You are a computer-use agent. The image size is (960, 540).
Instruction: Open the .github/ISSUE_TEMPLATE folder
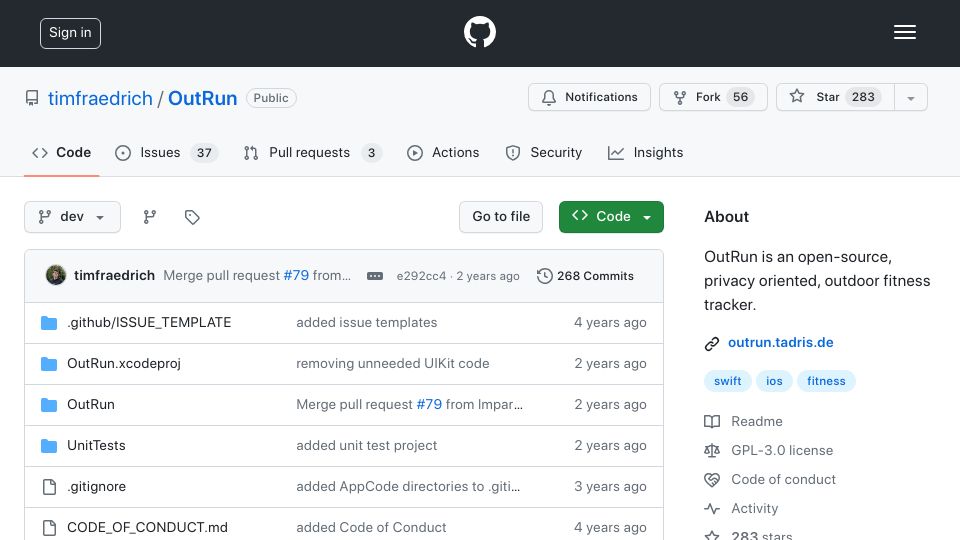(149, 323)
